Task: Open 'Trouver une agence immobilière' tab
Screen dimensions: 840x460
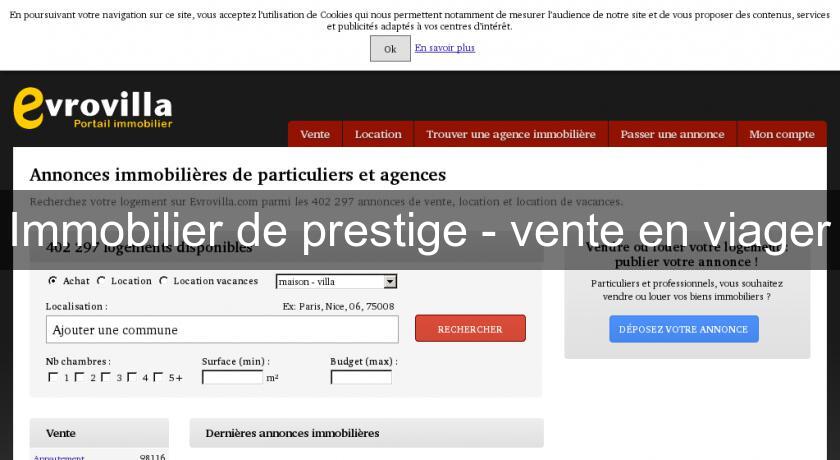Action: (x=510, y=134)
